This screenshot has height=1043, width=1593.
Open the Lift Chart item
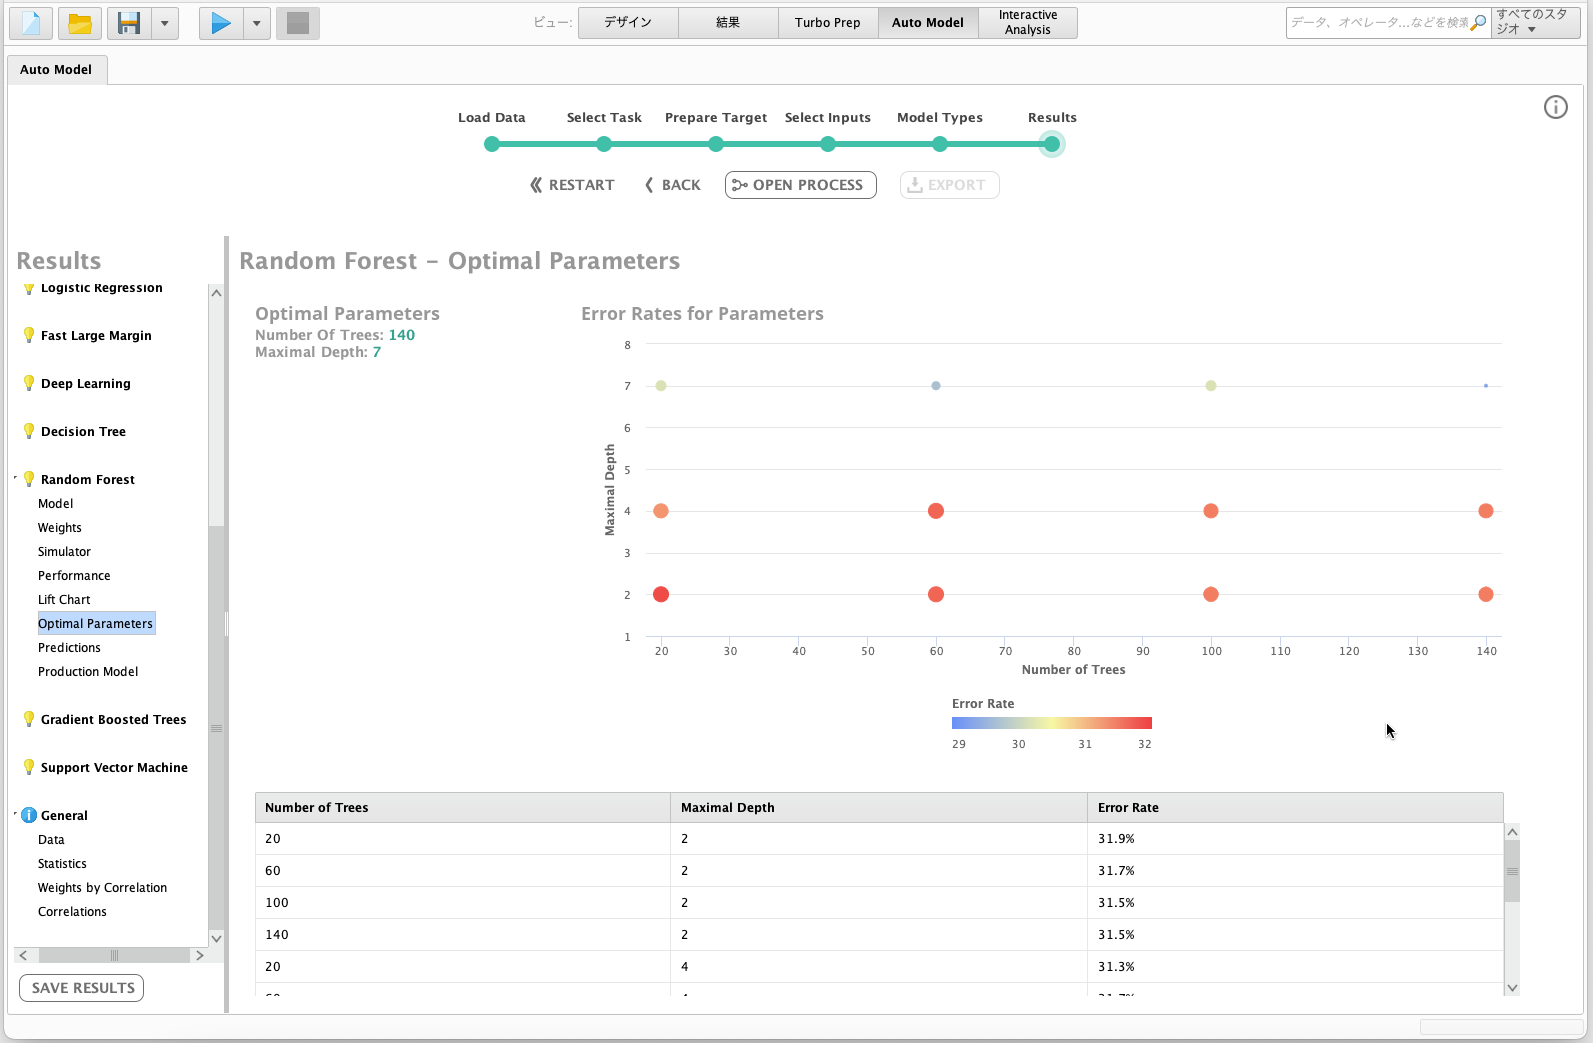click(x=64, y=600)
